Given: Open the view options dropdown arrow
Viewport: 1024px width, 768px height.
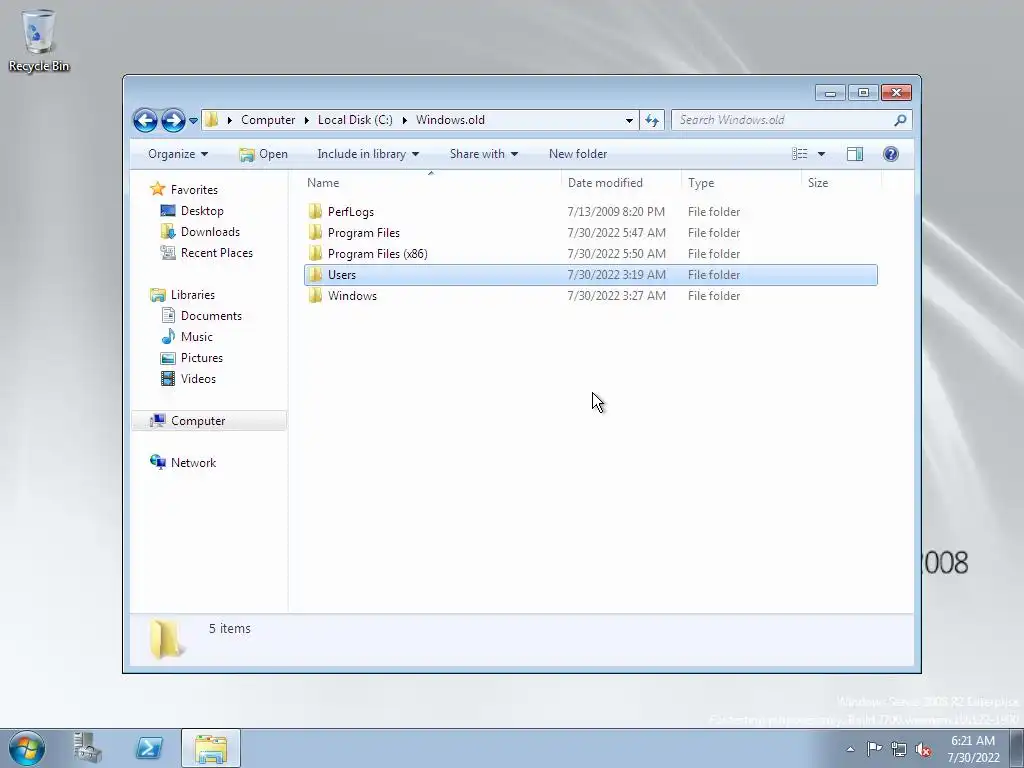Looking at the screenshot, I should pyautogui.click(x=822, y=154).
